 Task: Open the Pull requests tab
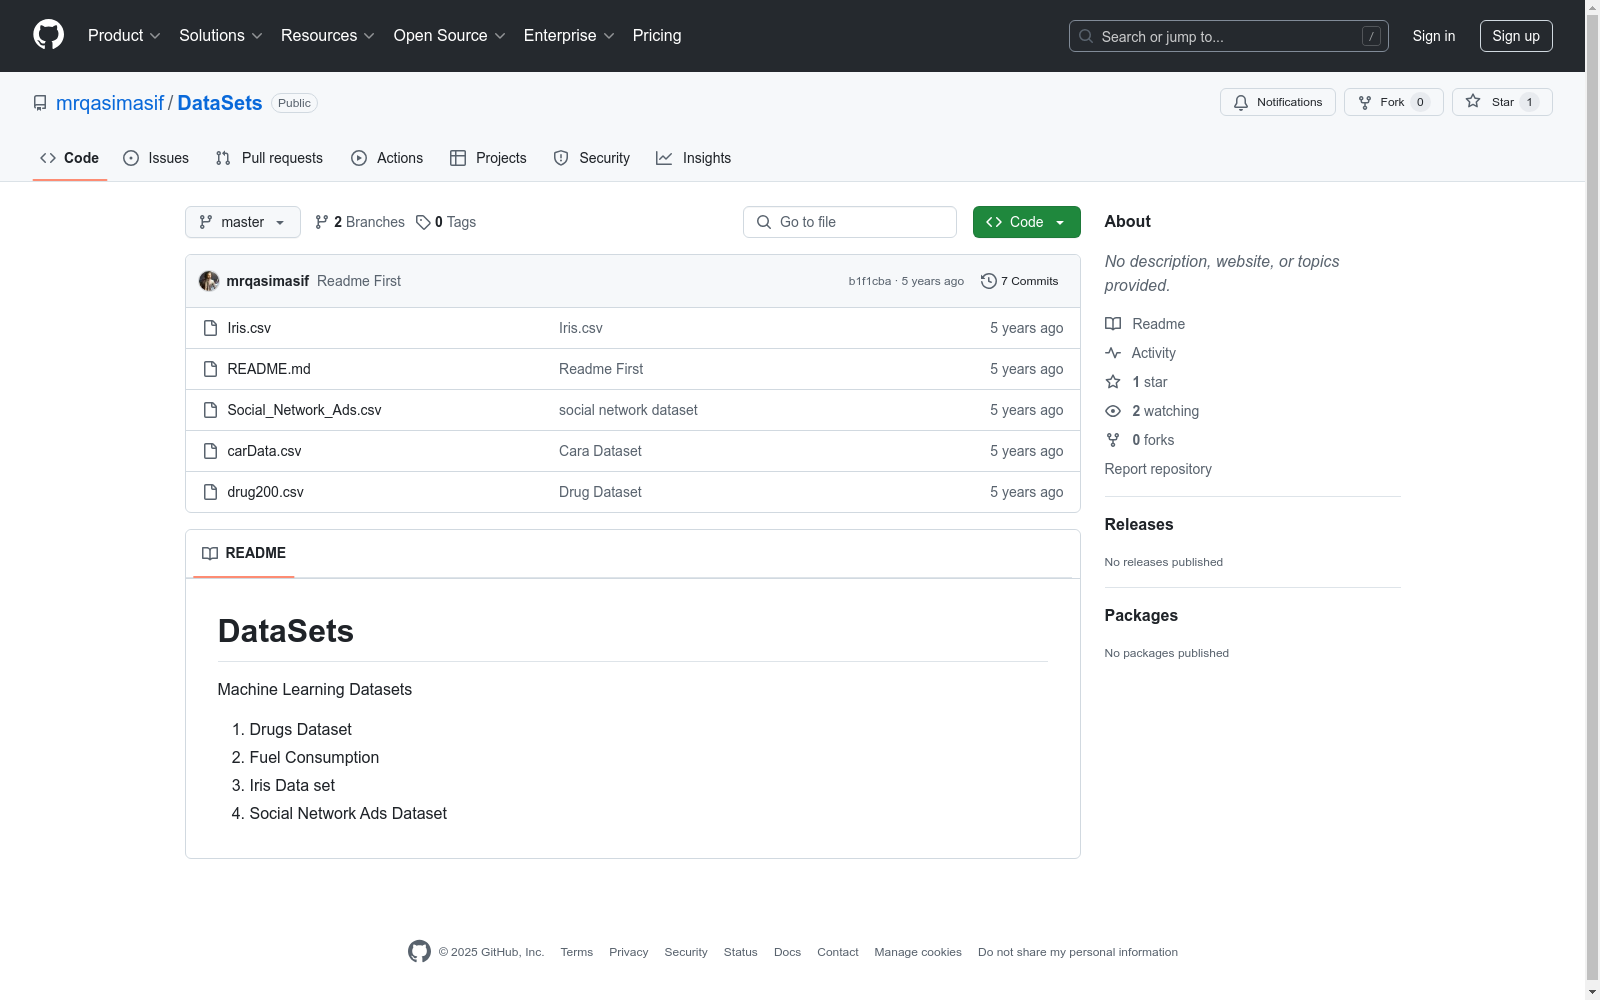point(269,158)
